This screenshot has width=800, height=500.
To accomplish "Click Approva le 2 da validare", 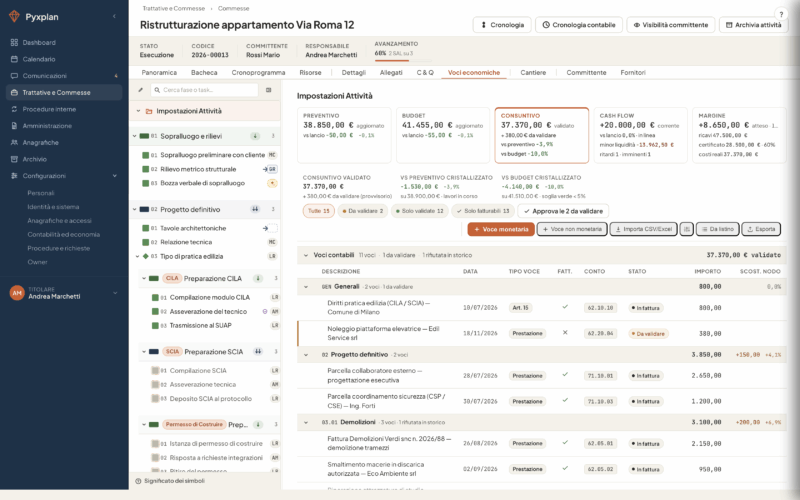I will (x=563, y=211).
